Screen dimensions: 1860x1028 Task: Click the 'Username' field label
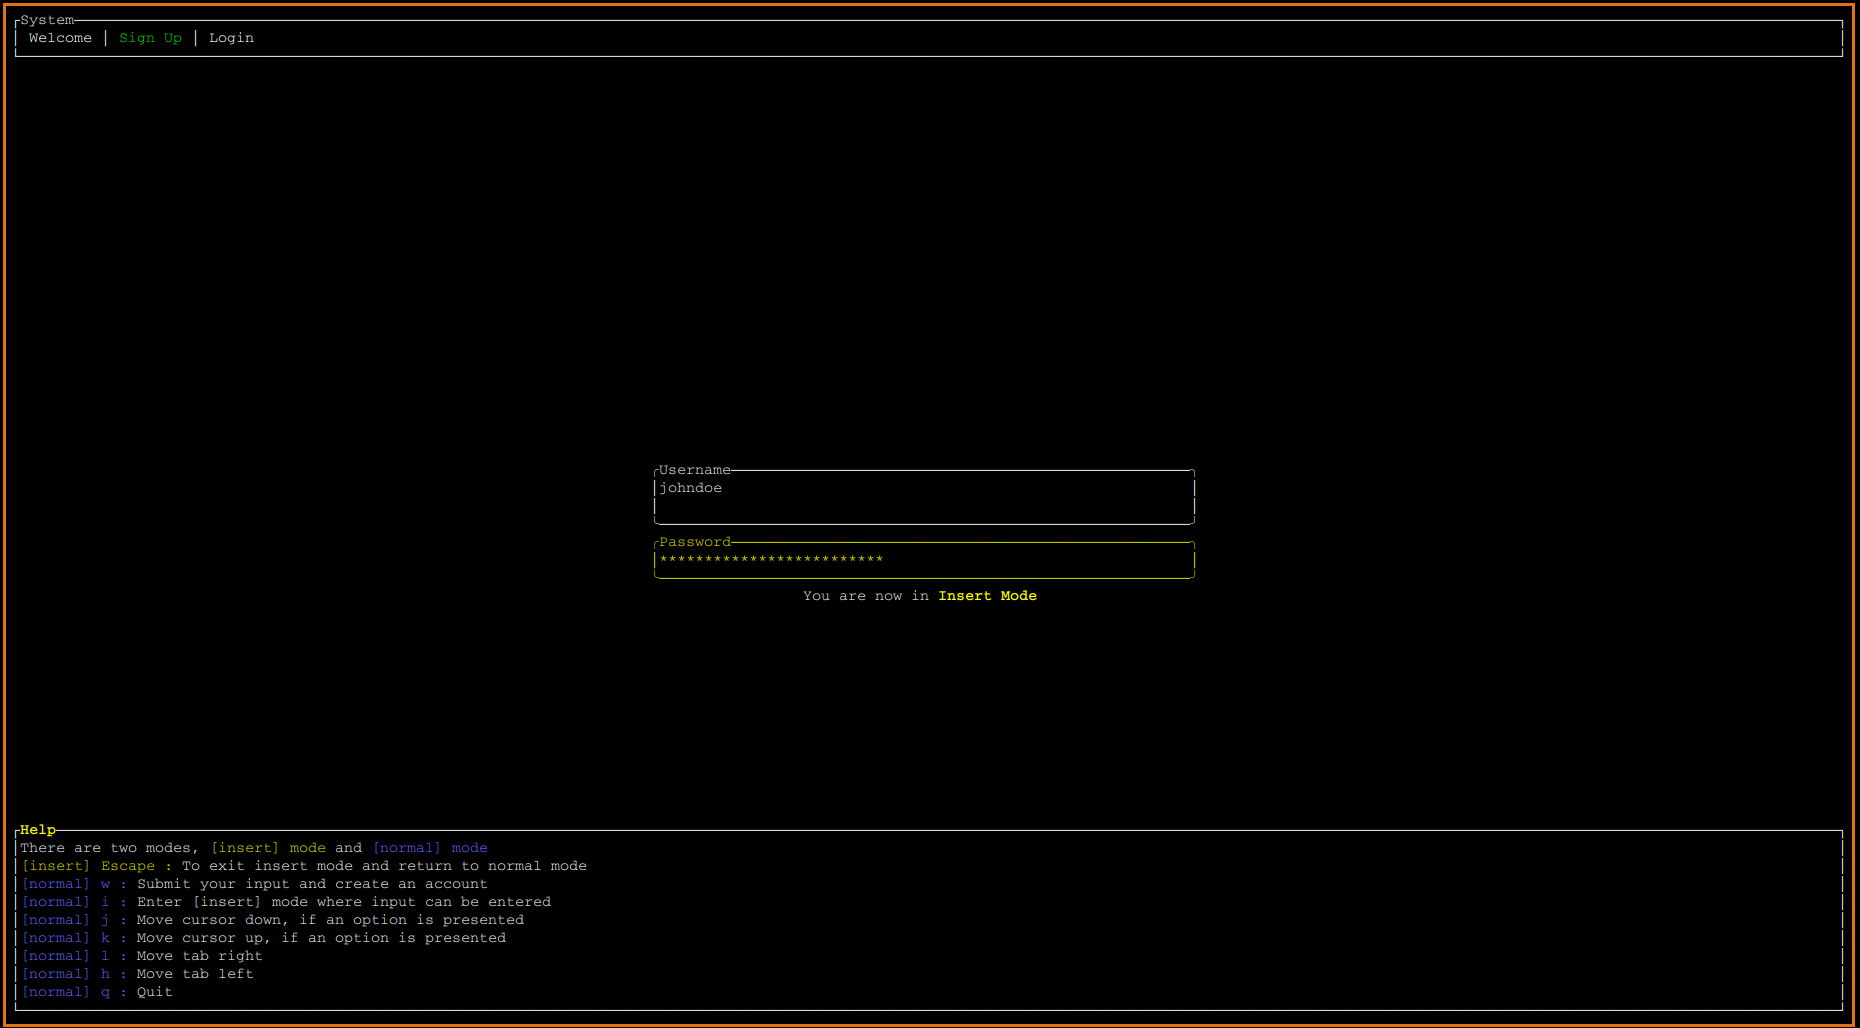(695, 470)
